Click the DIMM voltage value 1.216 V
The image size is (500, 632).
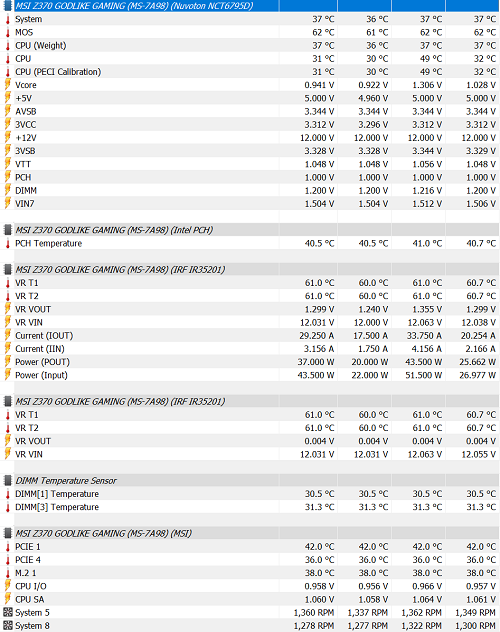[427, 190]
